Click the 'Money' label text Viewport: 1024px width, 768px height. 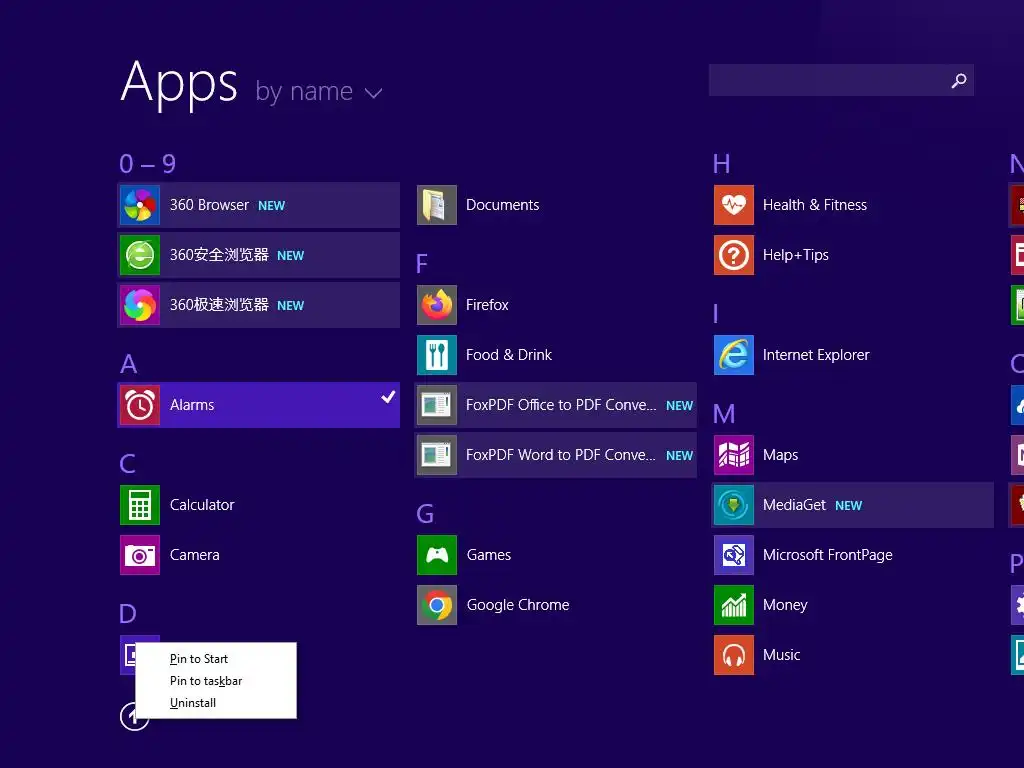click(x=785, y=605)
